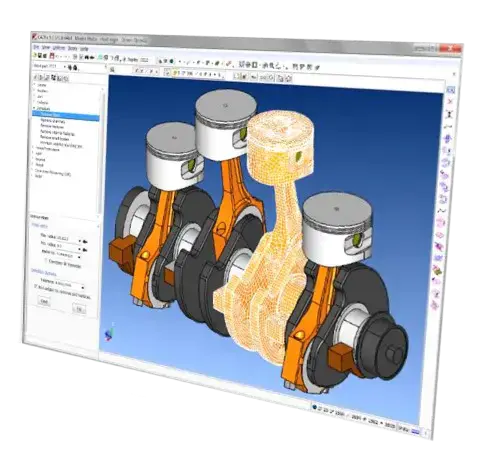Toggle the blue status indicator in status bar
The image size is (483, 469).
coord(314,407)
